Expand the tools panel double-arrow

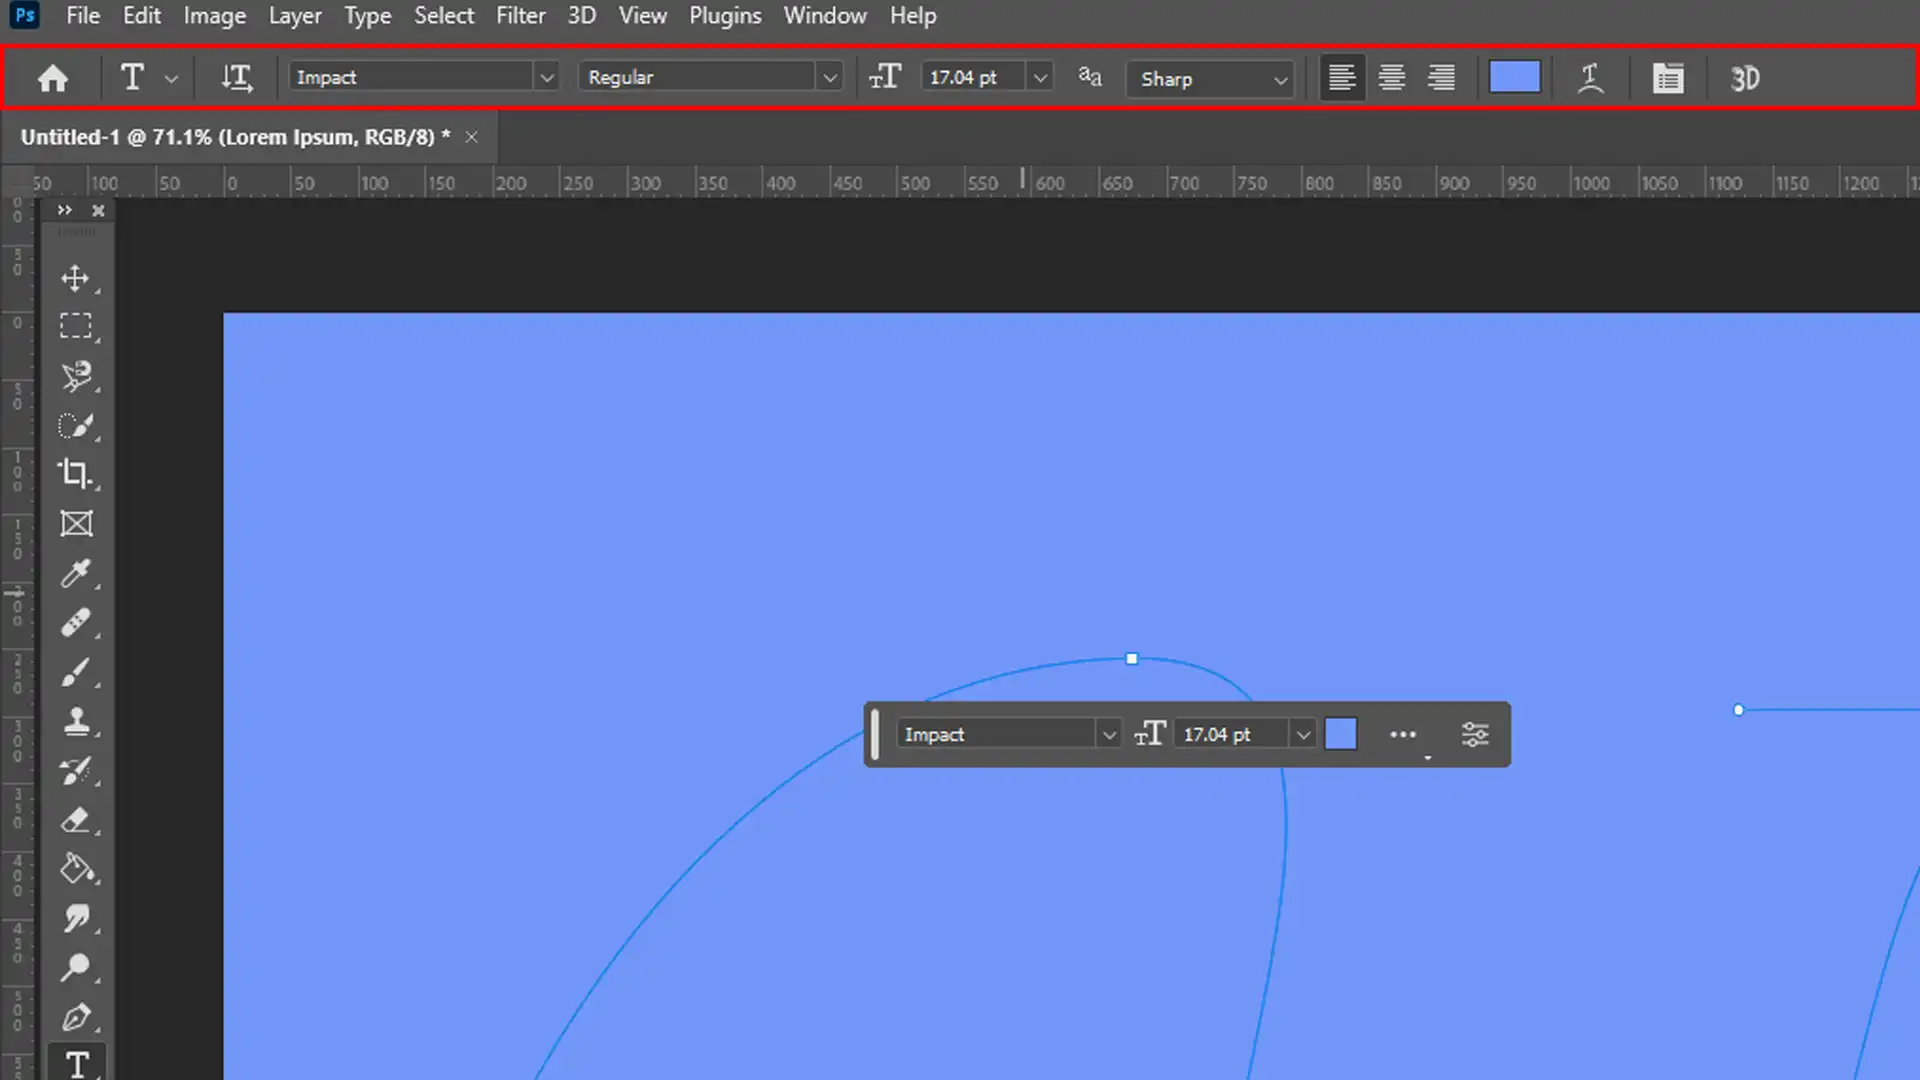pos(65,210)
